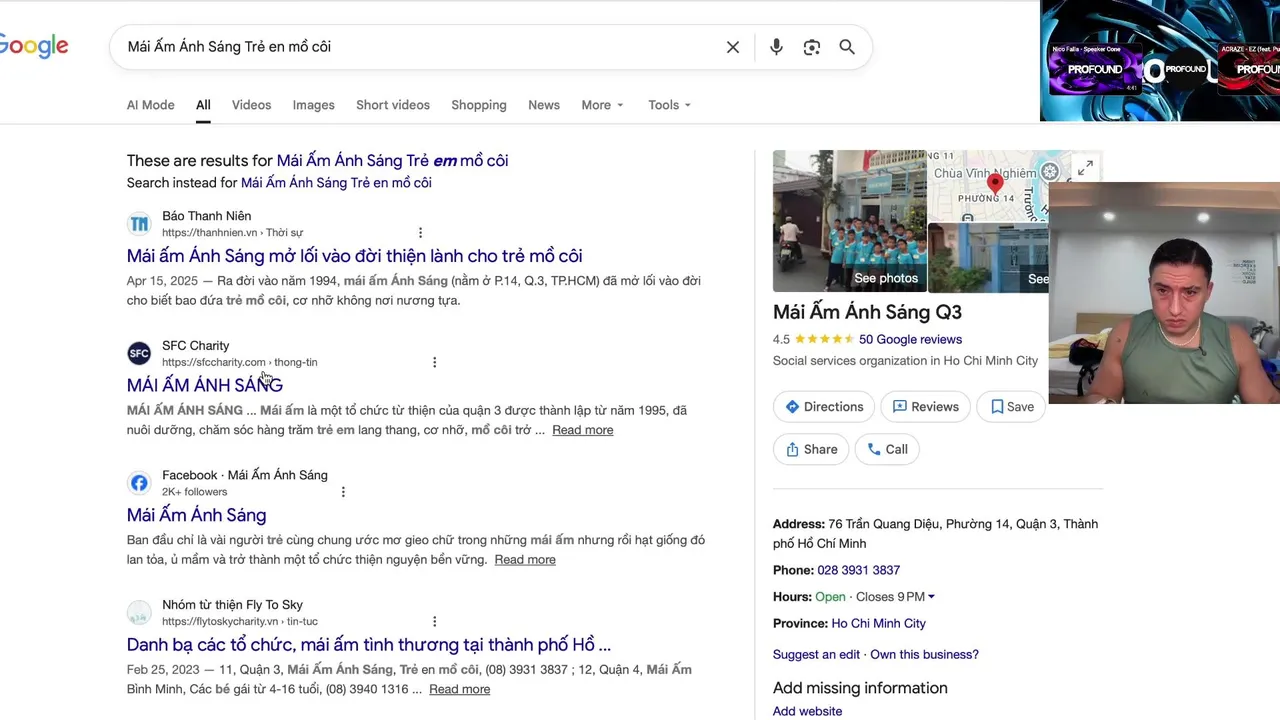Open the 'MÁI ẤM ÁNH SÁNG' SFC result
This screenshot has height=720, width=1280.
(x=205, y=385)
